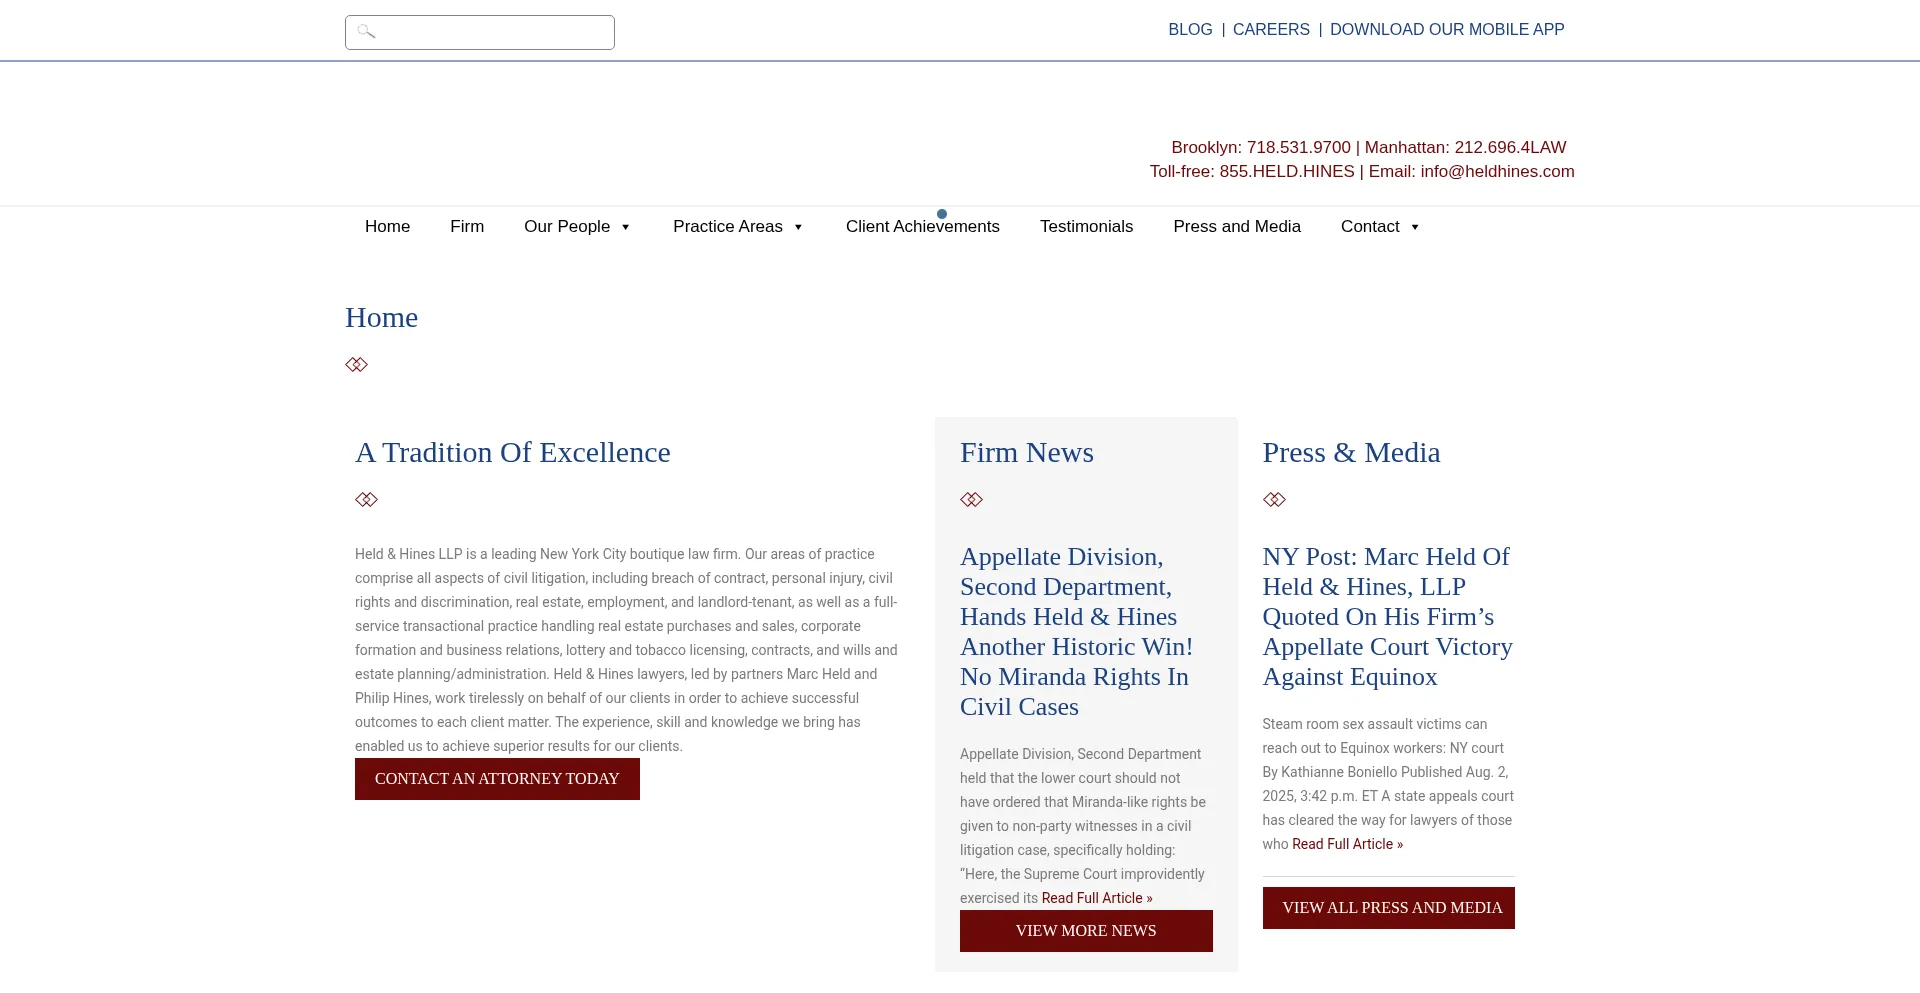Expand the Practice Areas dropdown arrow
1920x993 pixels.
798,227
